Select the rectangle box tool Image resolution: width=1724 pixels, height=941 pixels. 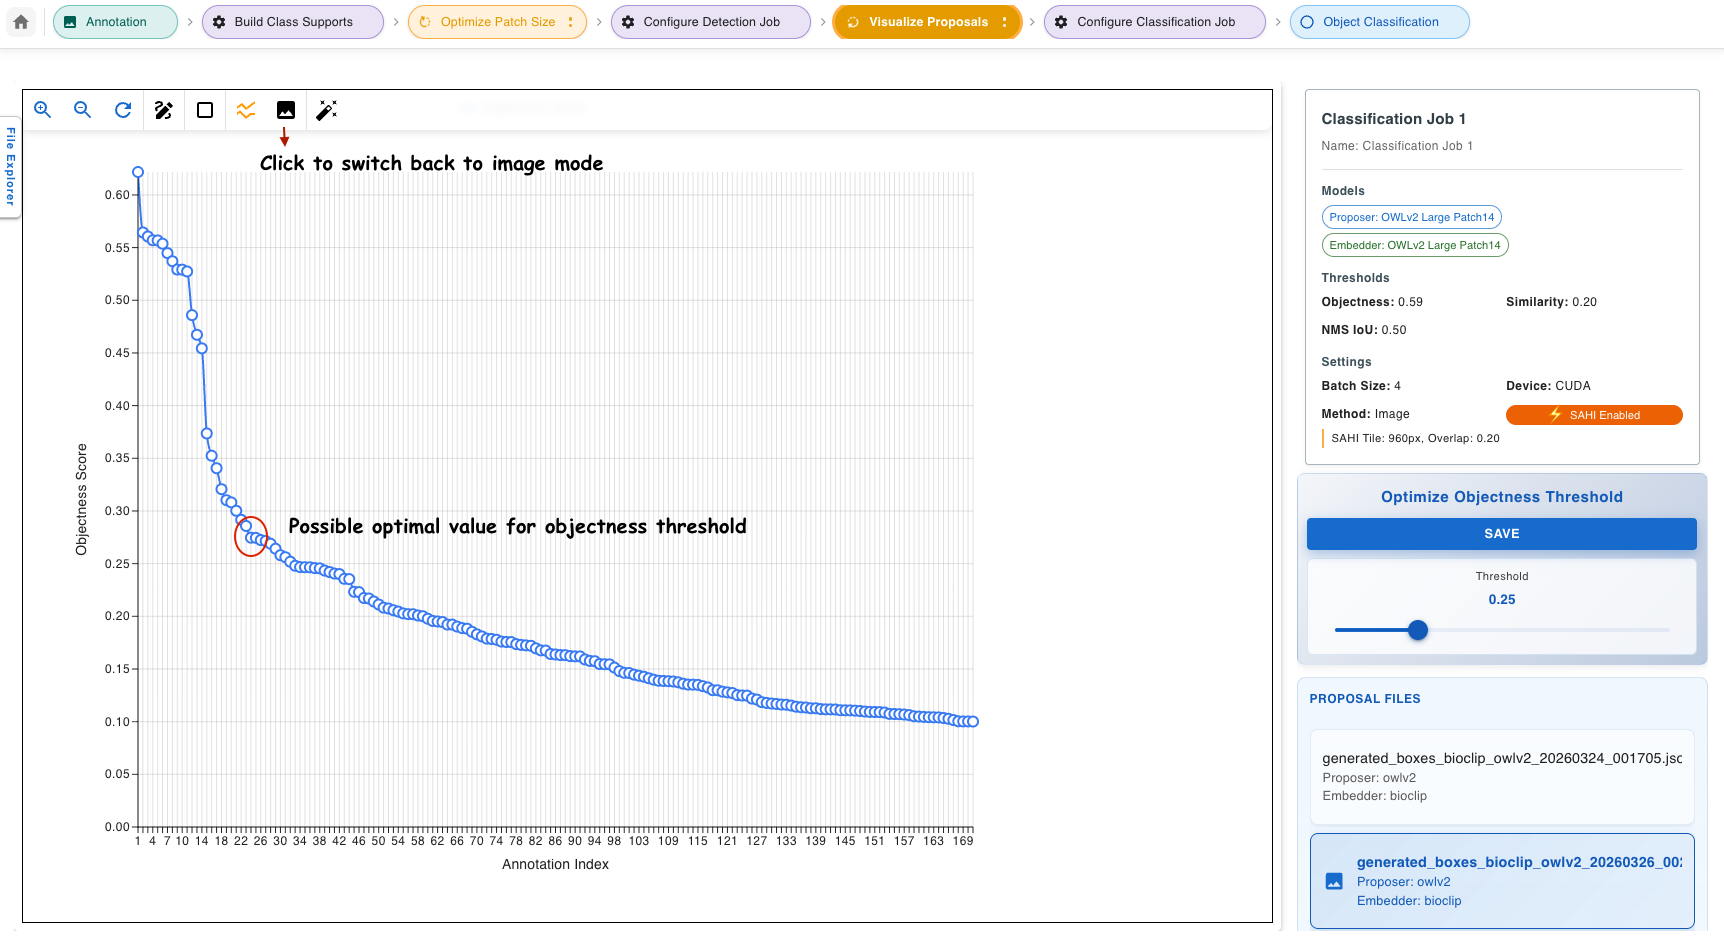pos(205,110)
